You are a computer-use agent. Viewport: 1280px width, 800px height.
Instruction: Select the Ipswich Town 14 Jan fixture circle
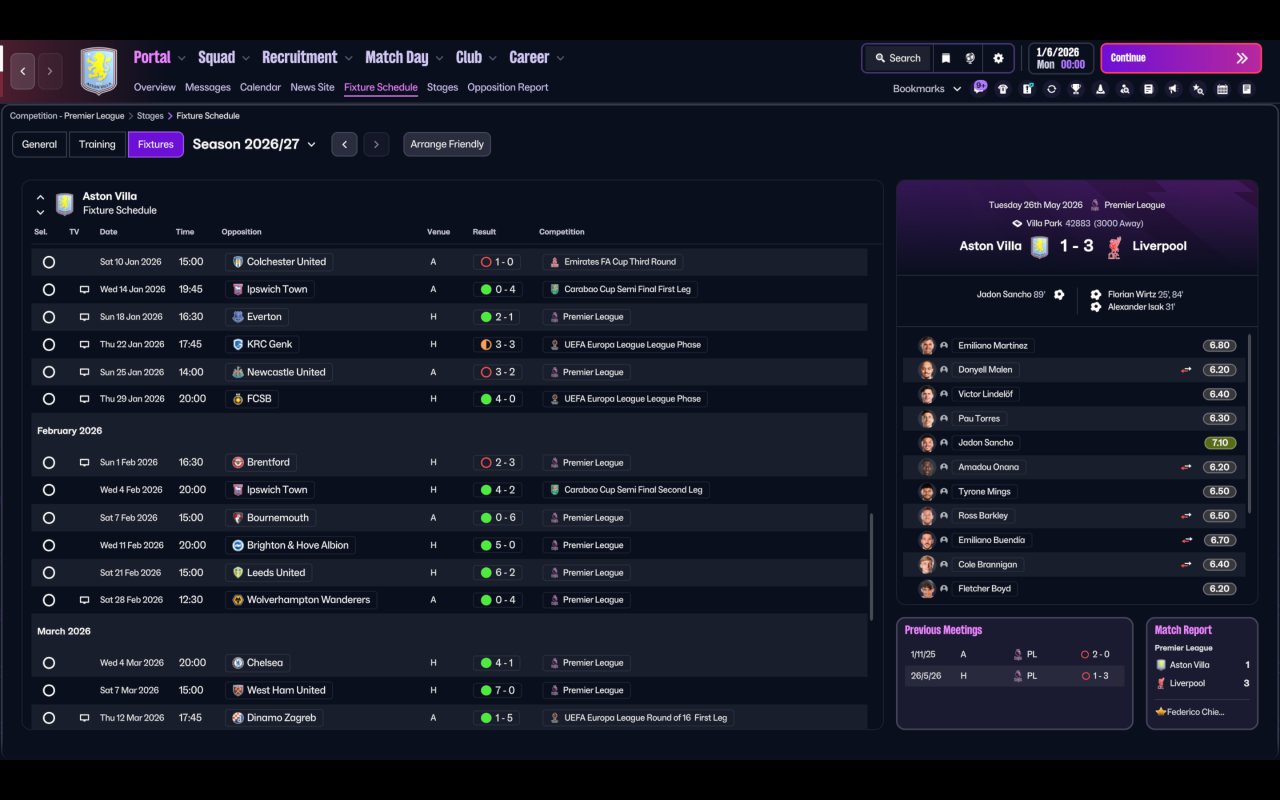(x=49, y=289)
